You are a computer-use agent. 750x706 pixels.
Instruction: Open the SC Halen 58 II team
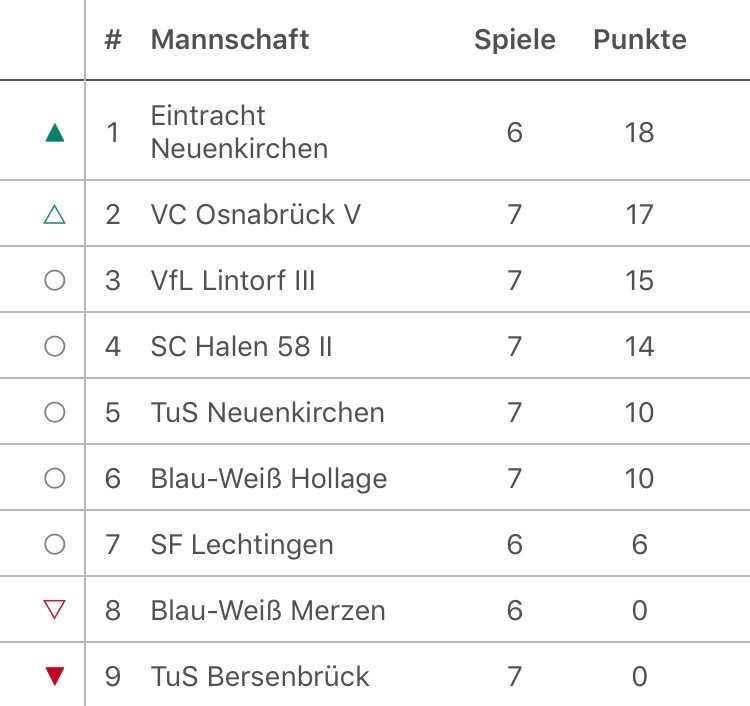pos(241,346)
